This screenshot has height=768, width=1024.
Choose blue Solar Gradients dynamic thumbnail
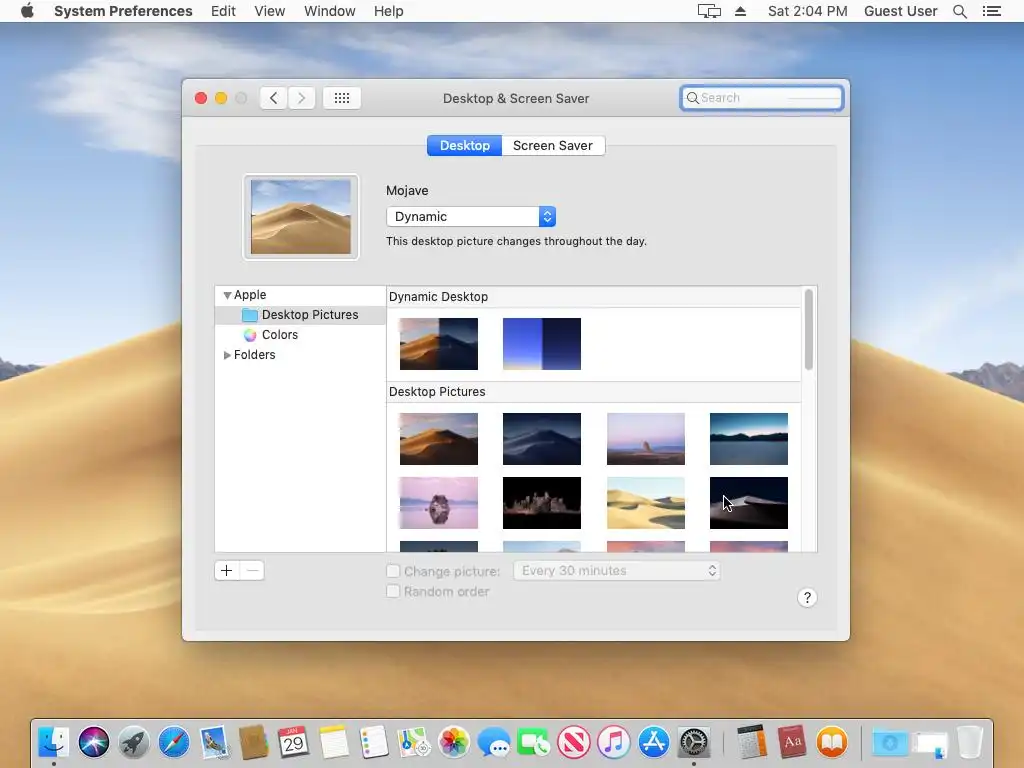click(x=542, y=344)
